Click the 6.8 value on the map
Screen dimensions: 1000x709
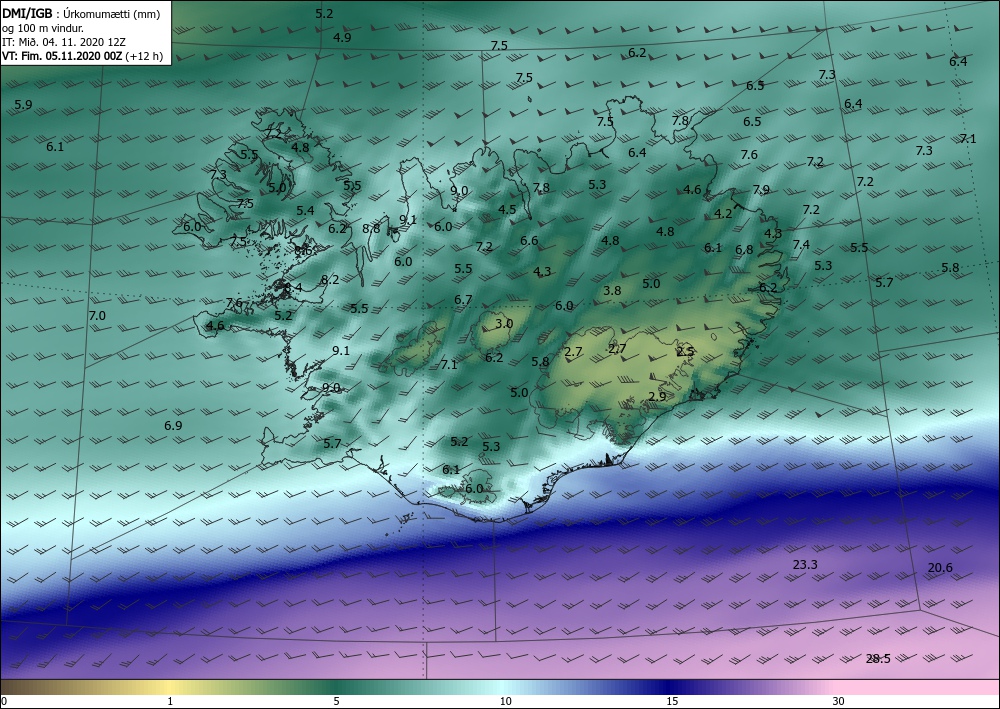pos(744,250)
